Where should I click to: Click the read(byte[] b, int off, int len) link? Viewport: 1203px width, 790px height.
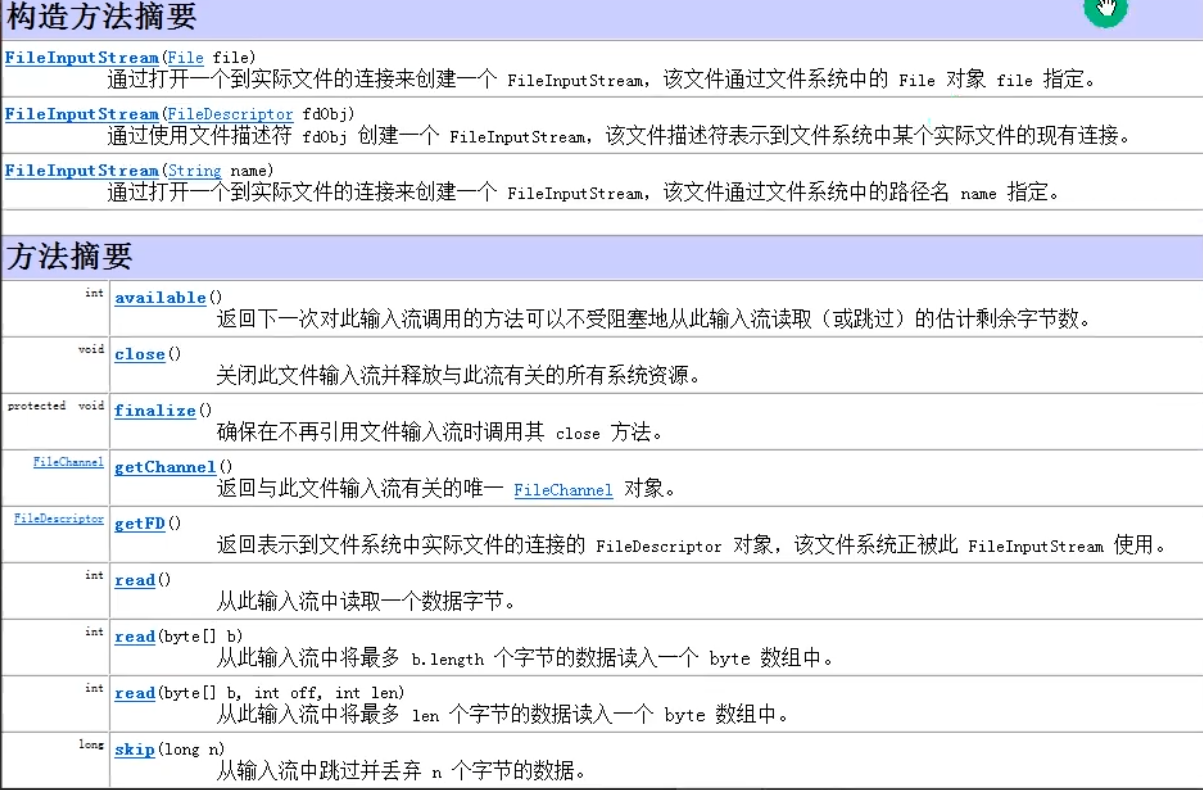tap(134, 692)
